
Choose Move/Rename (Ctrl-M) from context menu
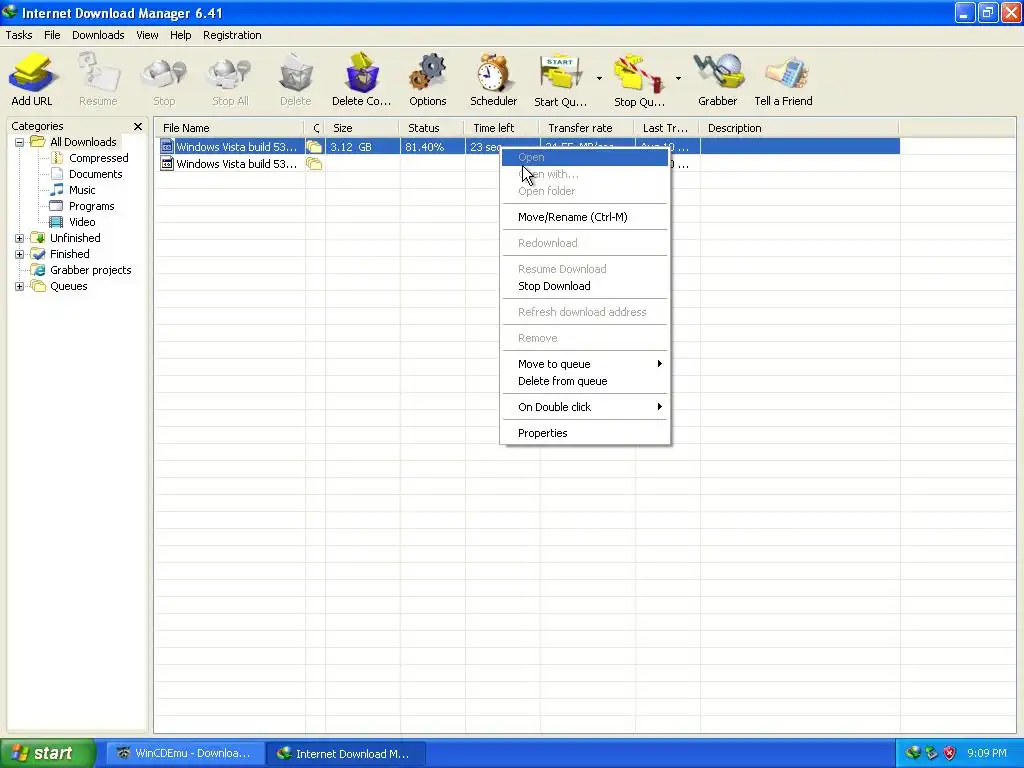coord(585,217)
